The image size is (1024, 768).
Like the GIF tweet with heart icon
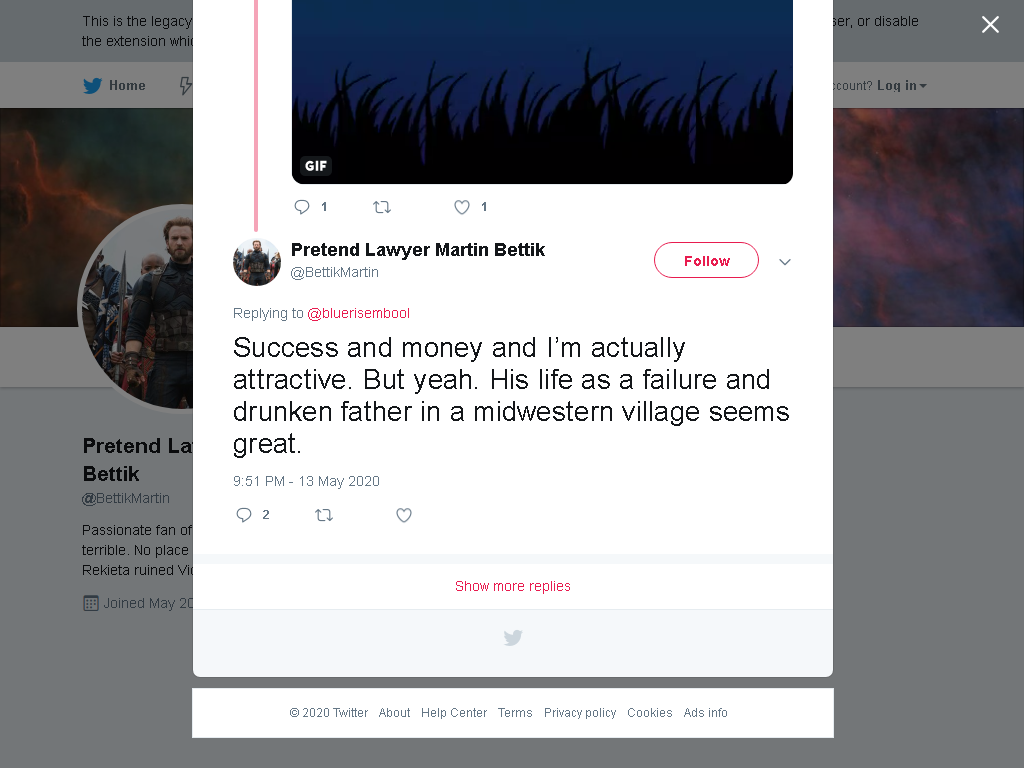[462, 207]
